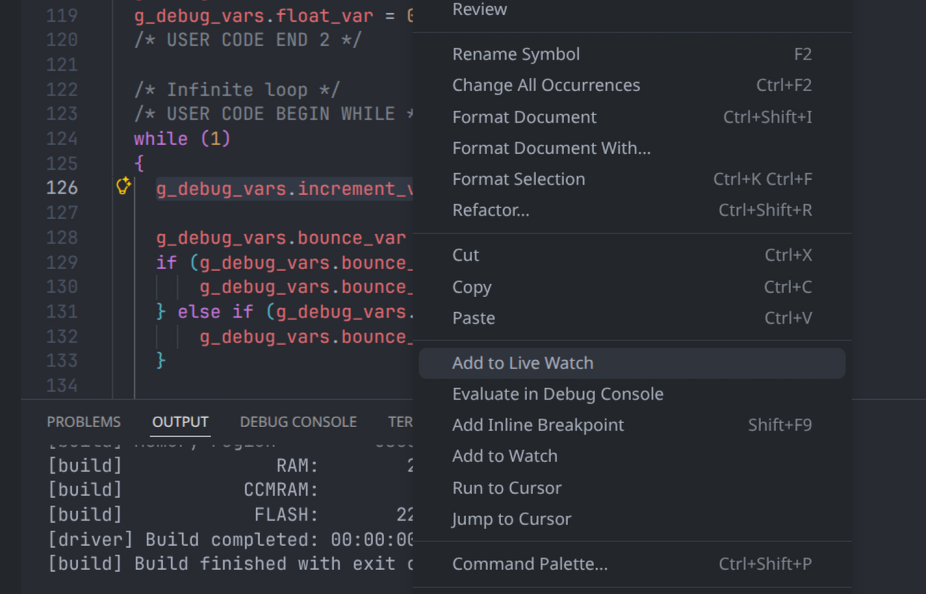Click the 'USER CODE BEGIN WHILE' comment
Screen dimensions: 926x594
click(273, 114)
